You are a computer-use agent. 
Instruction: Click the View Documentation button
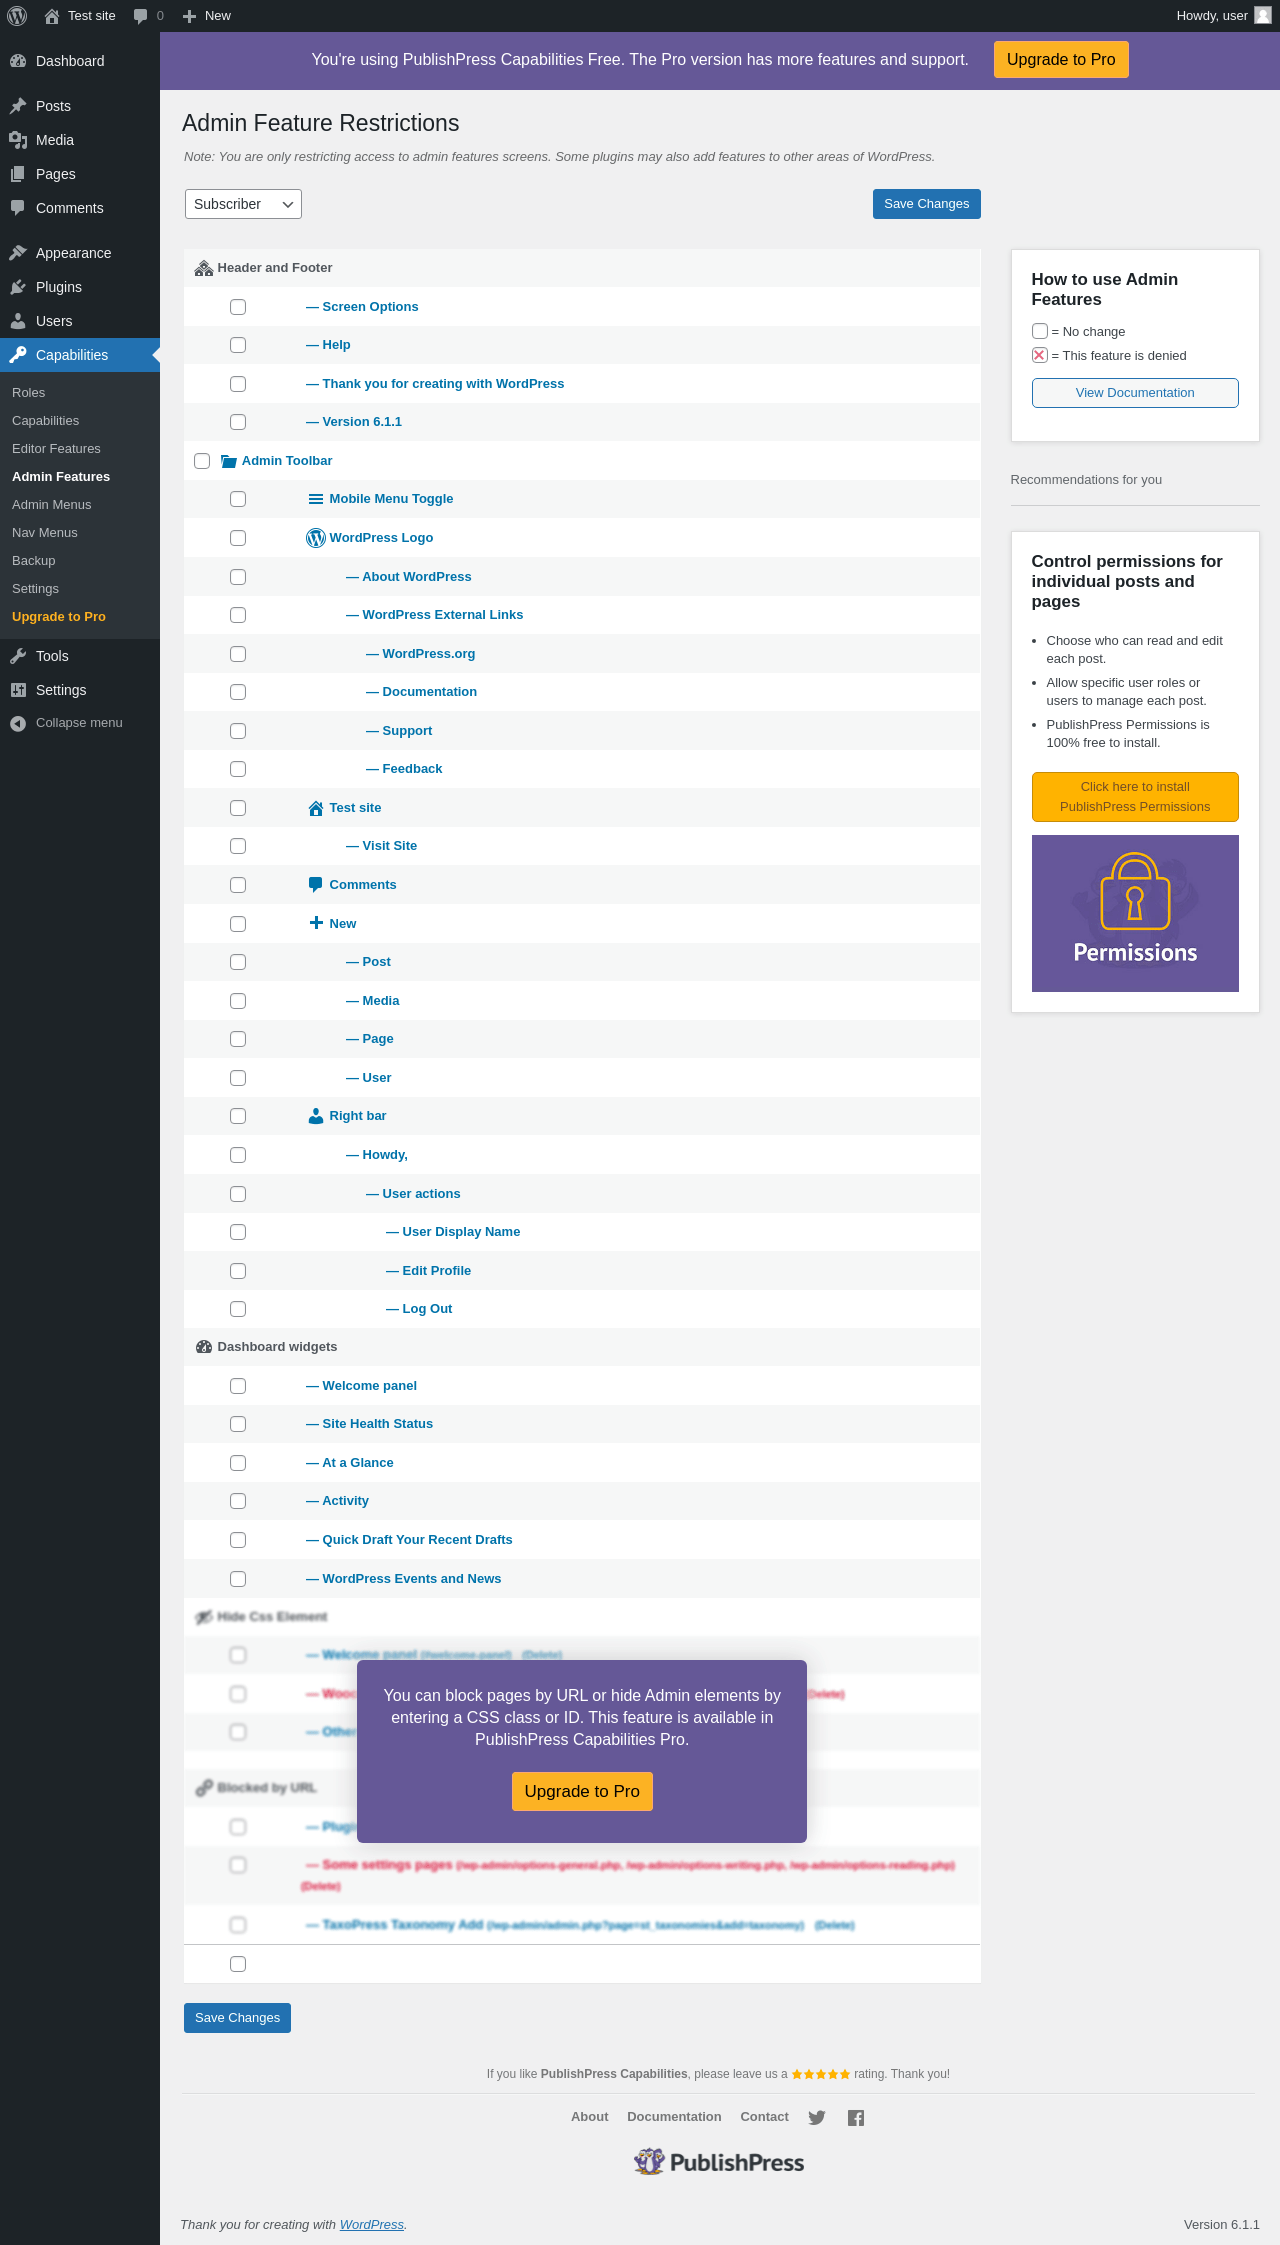coord(1135,393)
